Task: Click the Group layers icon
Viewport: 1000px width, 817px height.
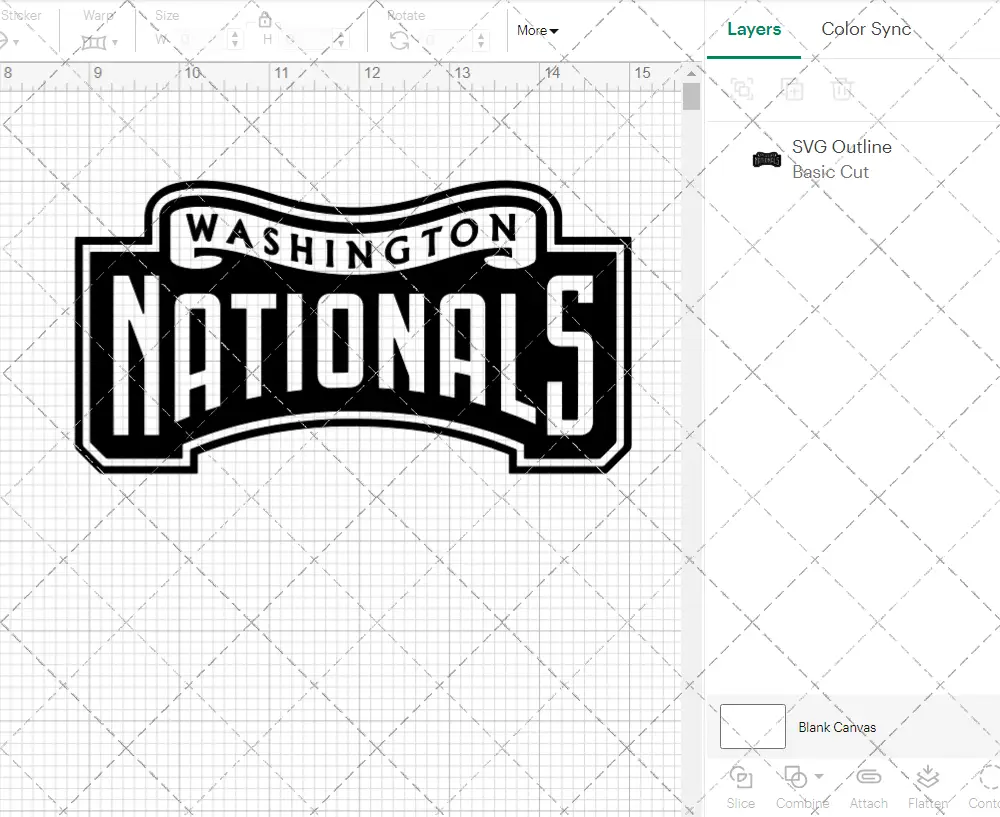Action: pyautogui.click(x=742, y=89)
